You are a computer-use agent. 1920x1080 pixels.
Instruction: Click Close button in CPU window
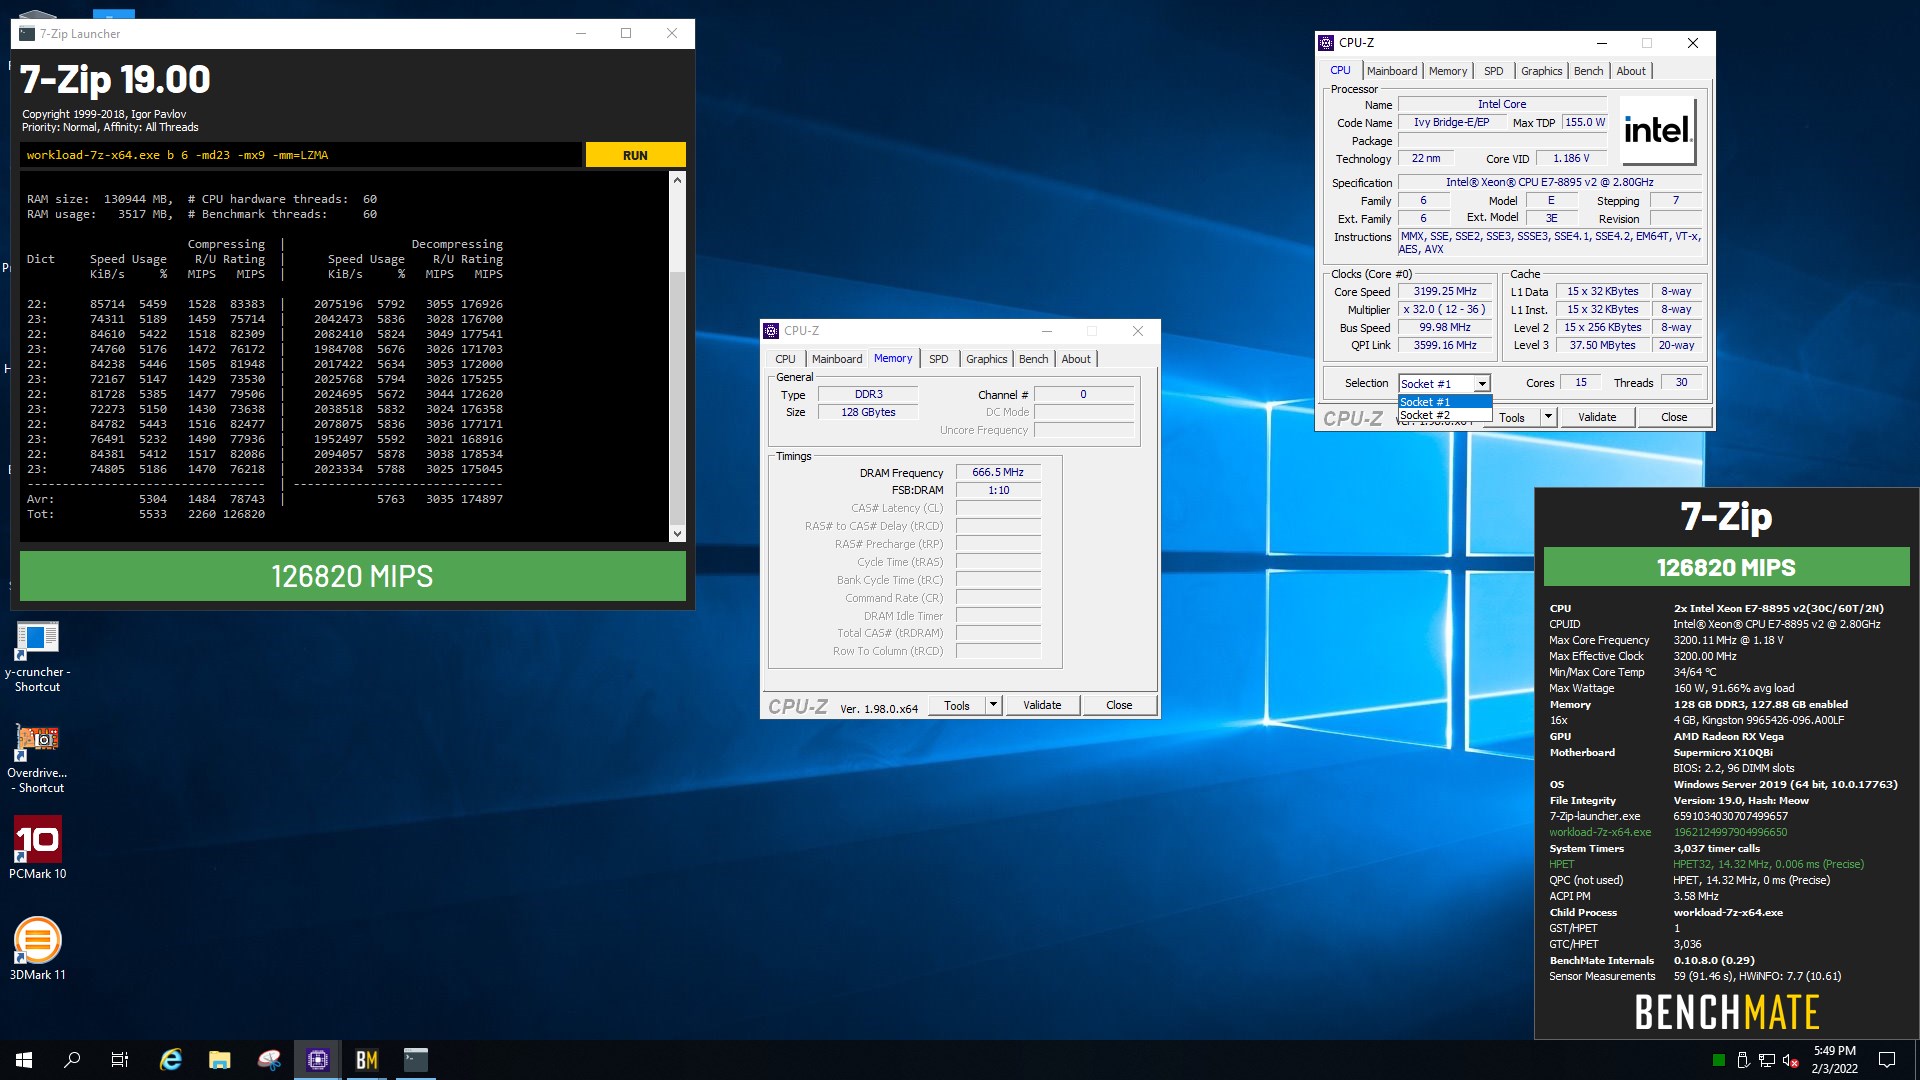click(x=1674, y=417)
